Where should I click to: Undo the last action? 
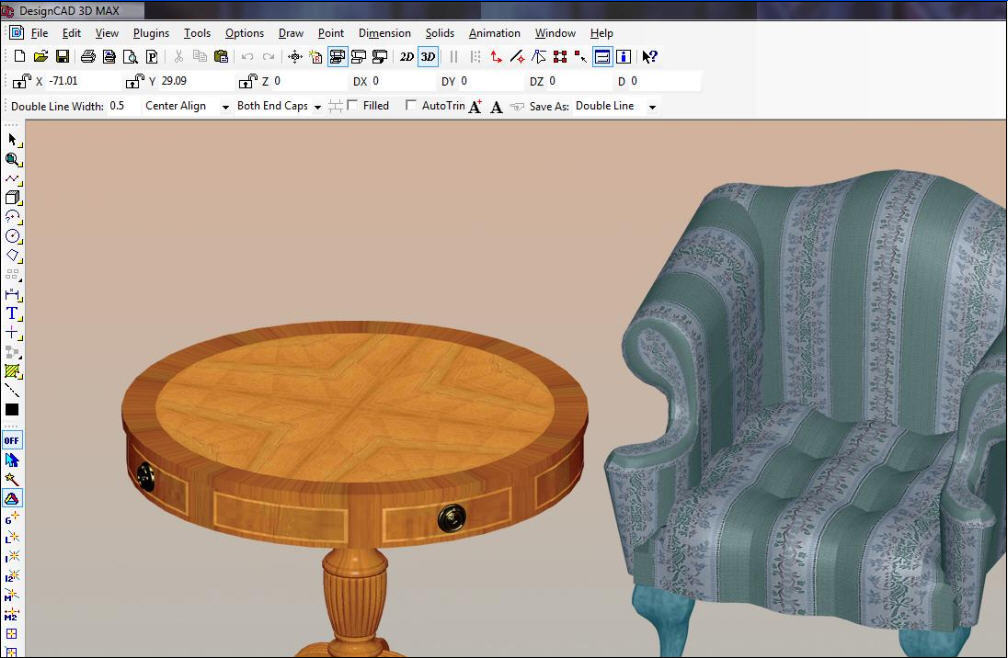coord(245,56)
